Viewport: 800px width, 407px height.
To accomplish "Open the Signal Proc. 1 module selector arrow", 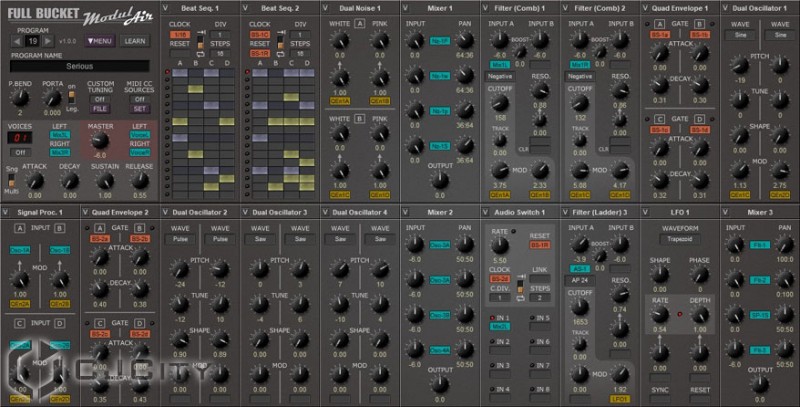I will (6, 212).
